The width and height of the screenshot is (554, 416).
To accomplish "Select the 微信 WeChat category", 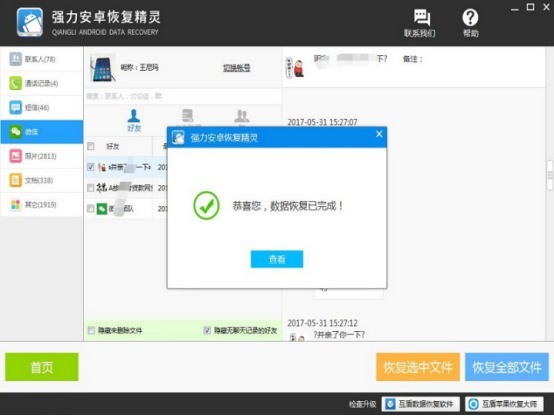I will pyautogui.click(x=42, y=132).
